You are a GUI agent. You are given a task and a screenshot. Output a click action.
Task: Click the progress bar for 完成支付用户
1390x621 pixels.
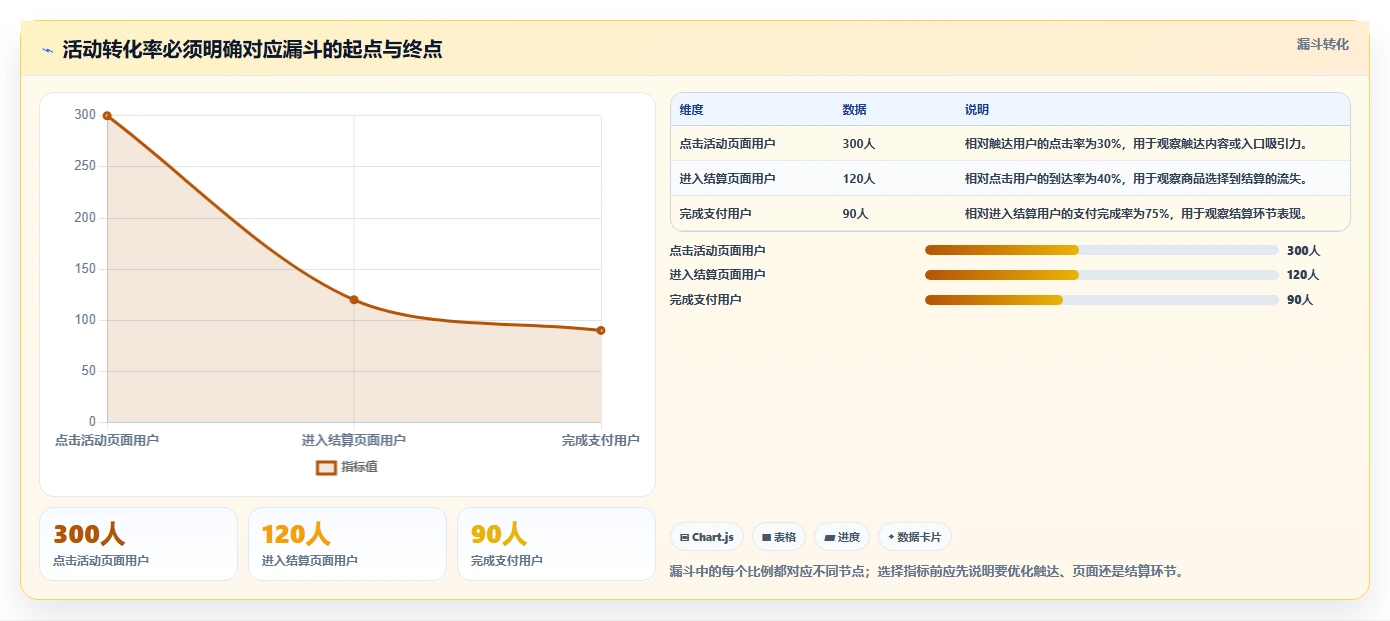click(x=1102, y=300)
